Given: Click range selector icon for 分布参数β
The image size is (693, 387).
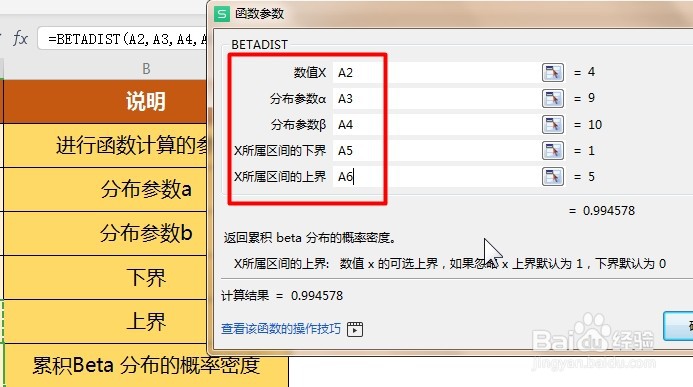Looking at the screenshot, I should pyautogui.click(x=552, y=125).
